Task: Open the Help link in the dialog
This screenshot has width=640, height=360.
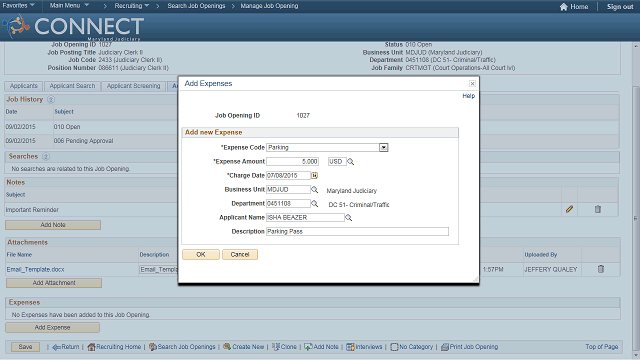Action: pos(469,96)
